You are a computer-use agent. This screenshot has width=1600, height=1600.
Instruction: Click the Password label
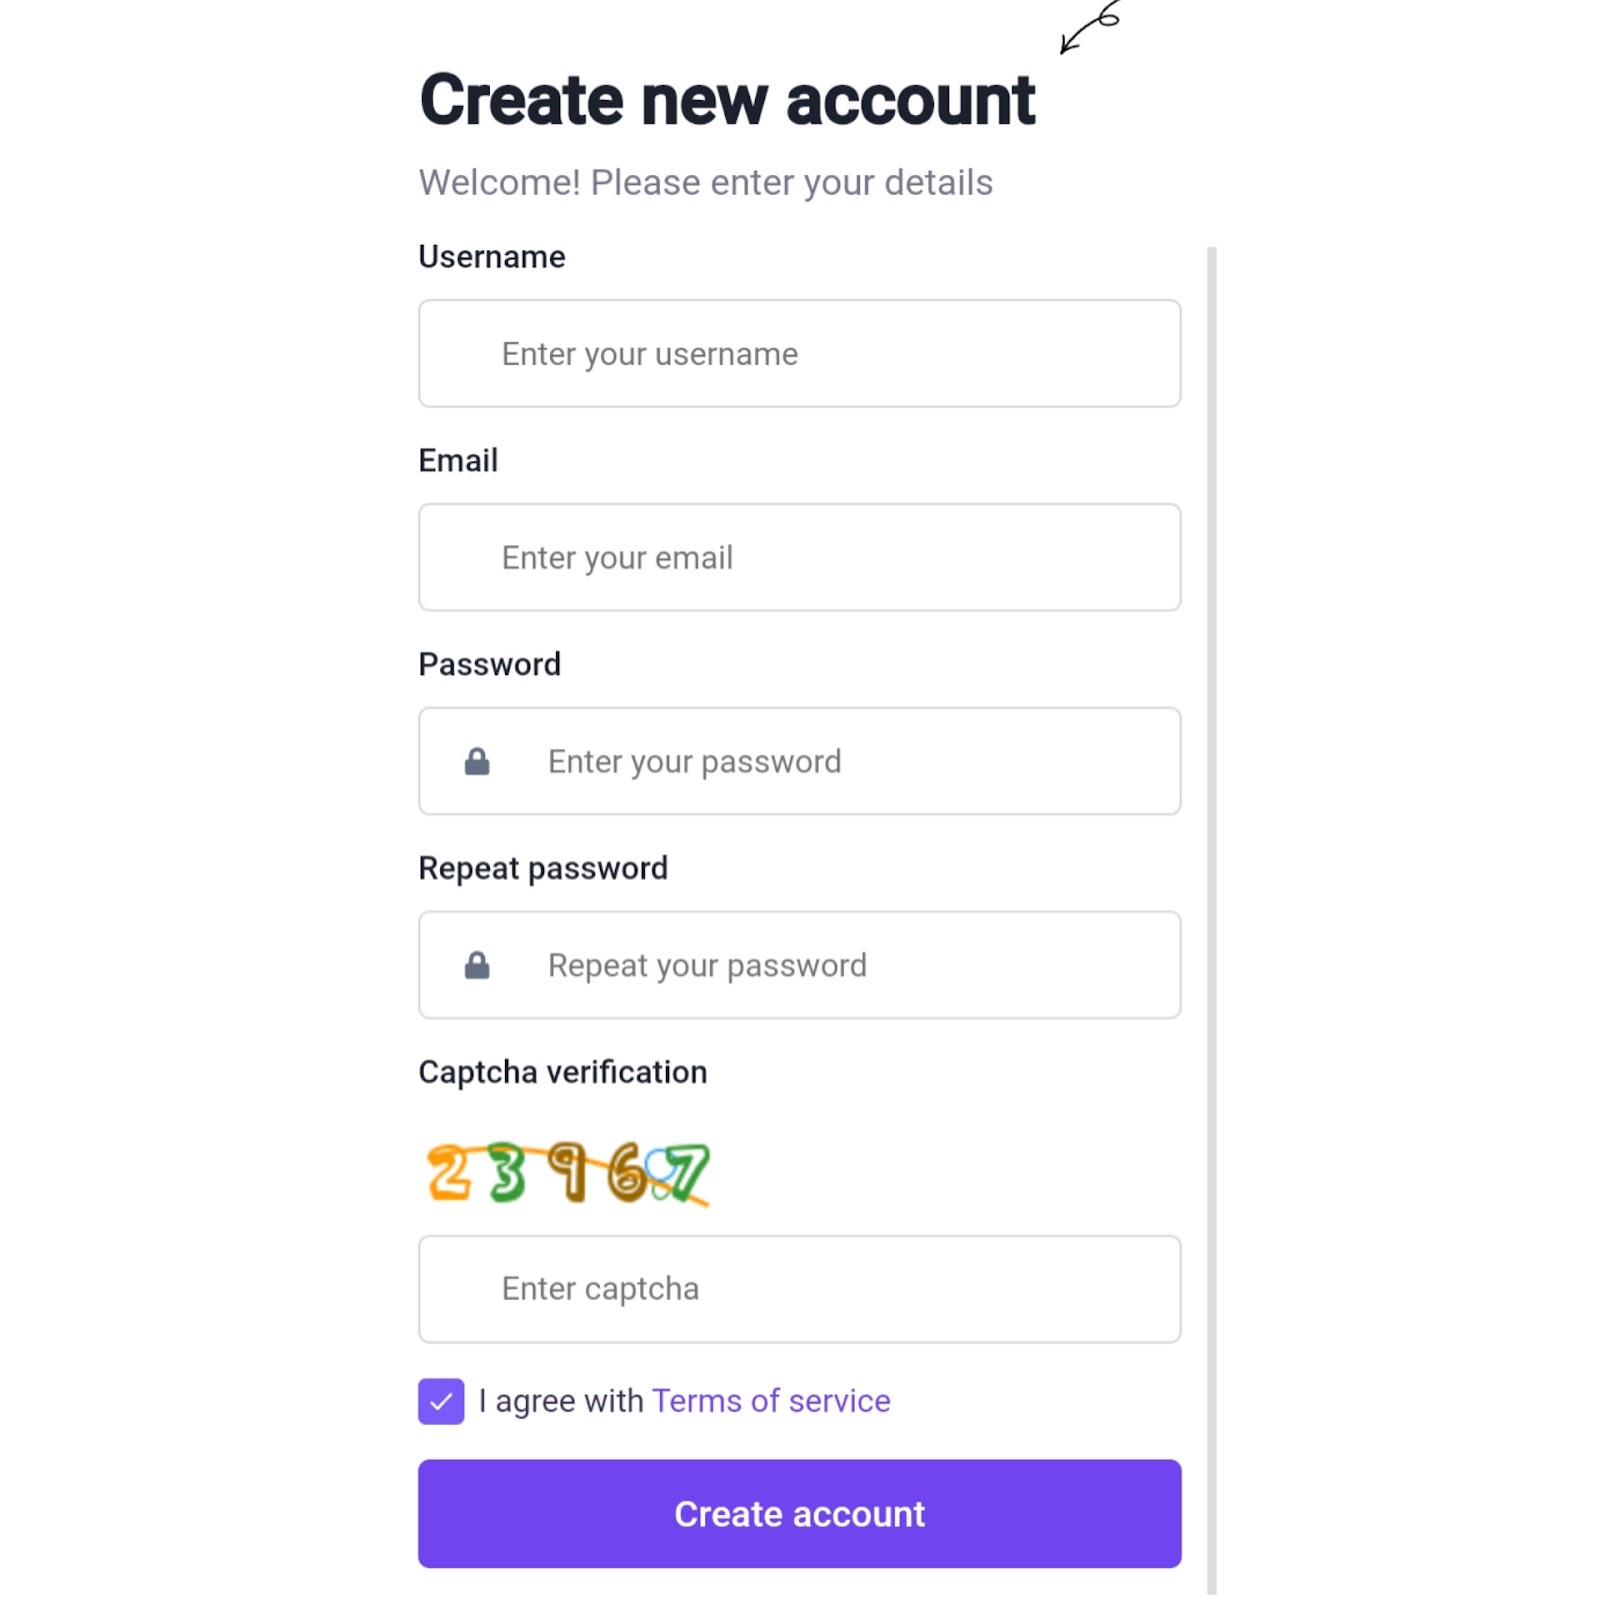coord(490,665)
